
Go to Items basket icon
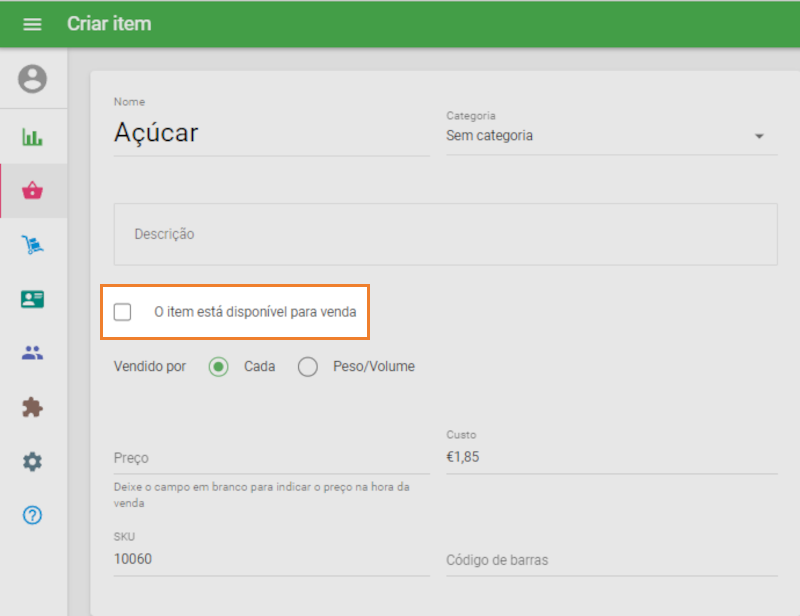pos(32,191)
